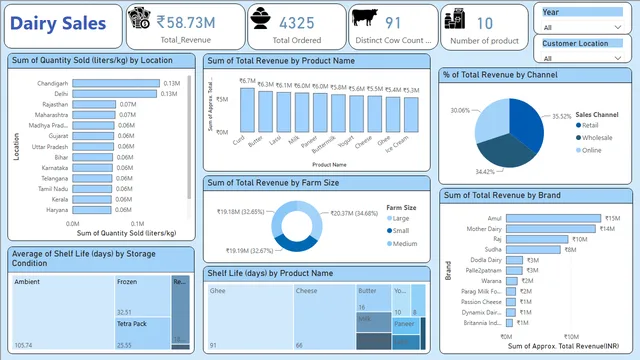
Task: Click the Curd revenue column
Action: click(x=247, y=110)
